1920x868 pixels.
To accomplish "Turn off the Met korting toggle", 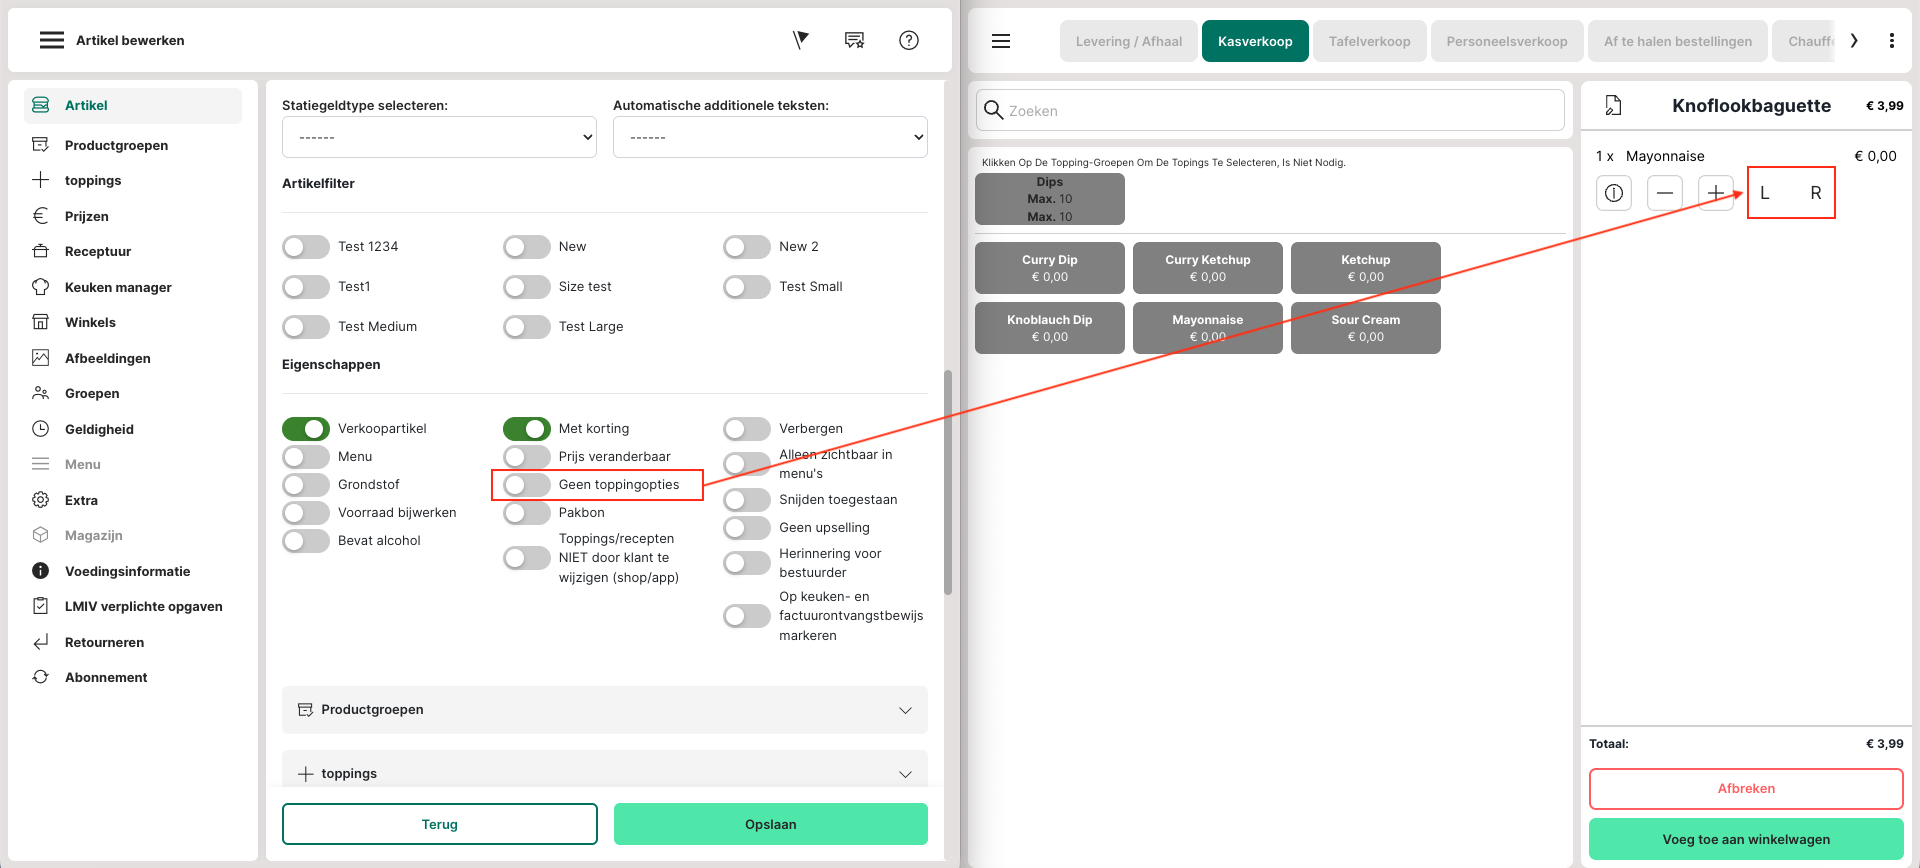I will point(527,429).
